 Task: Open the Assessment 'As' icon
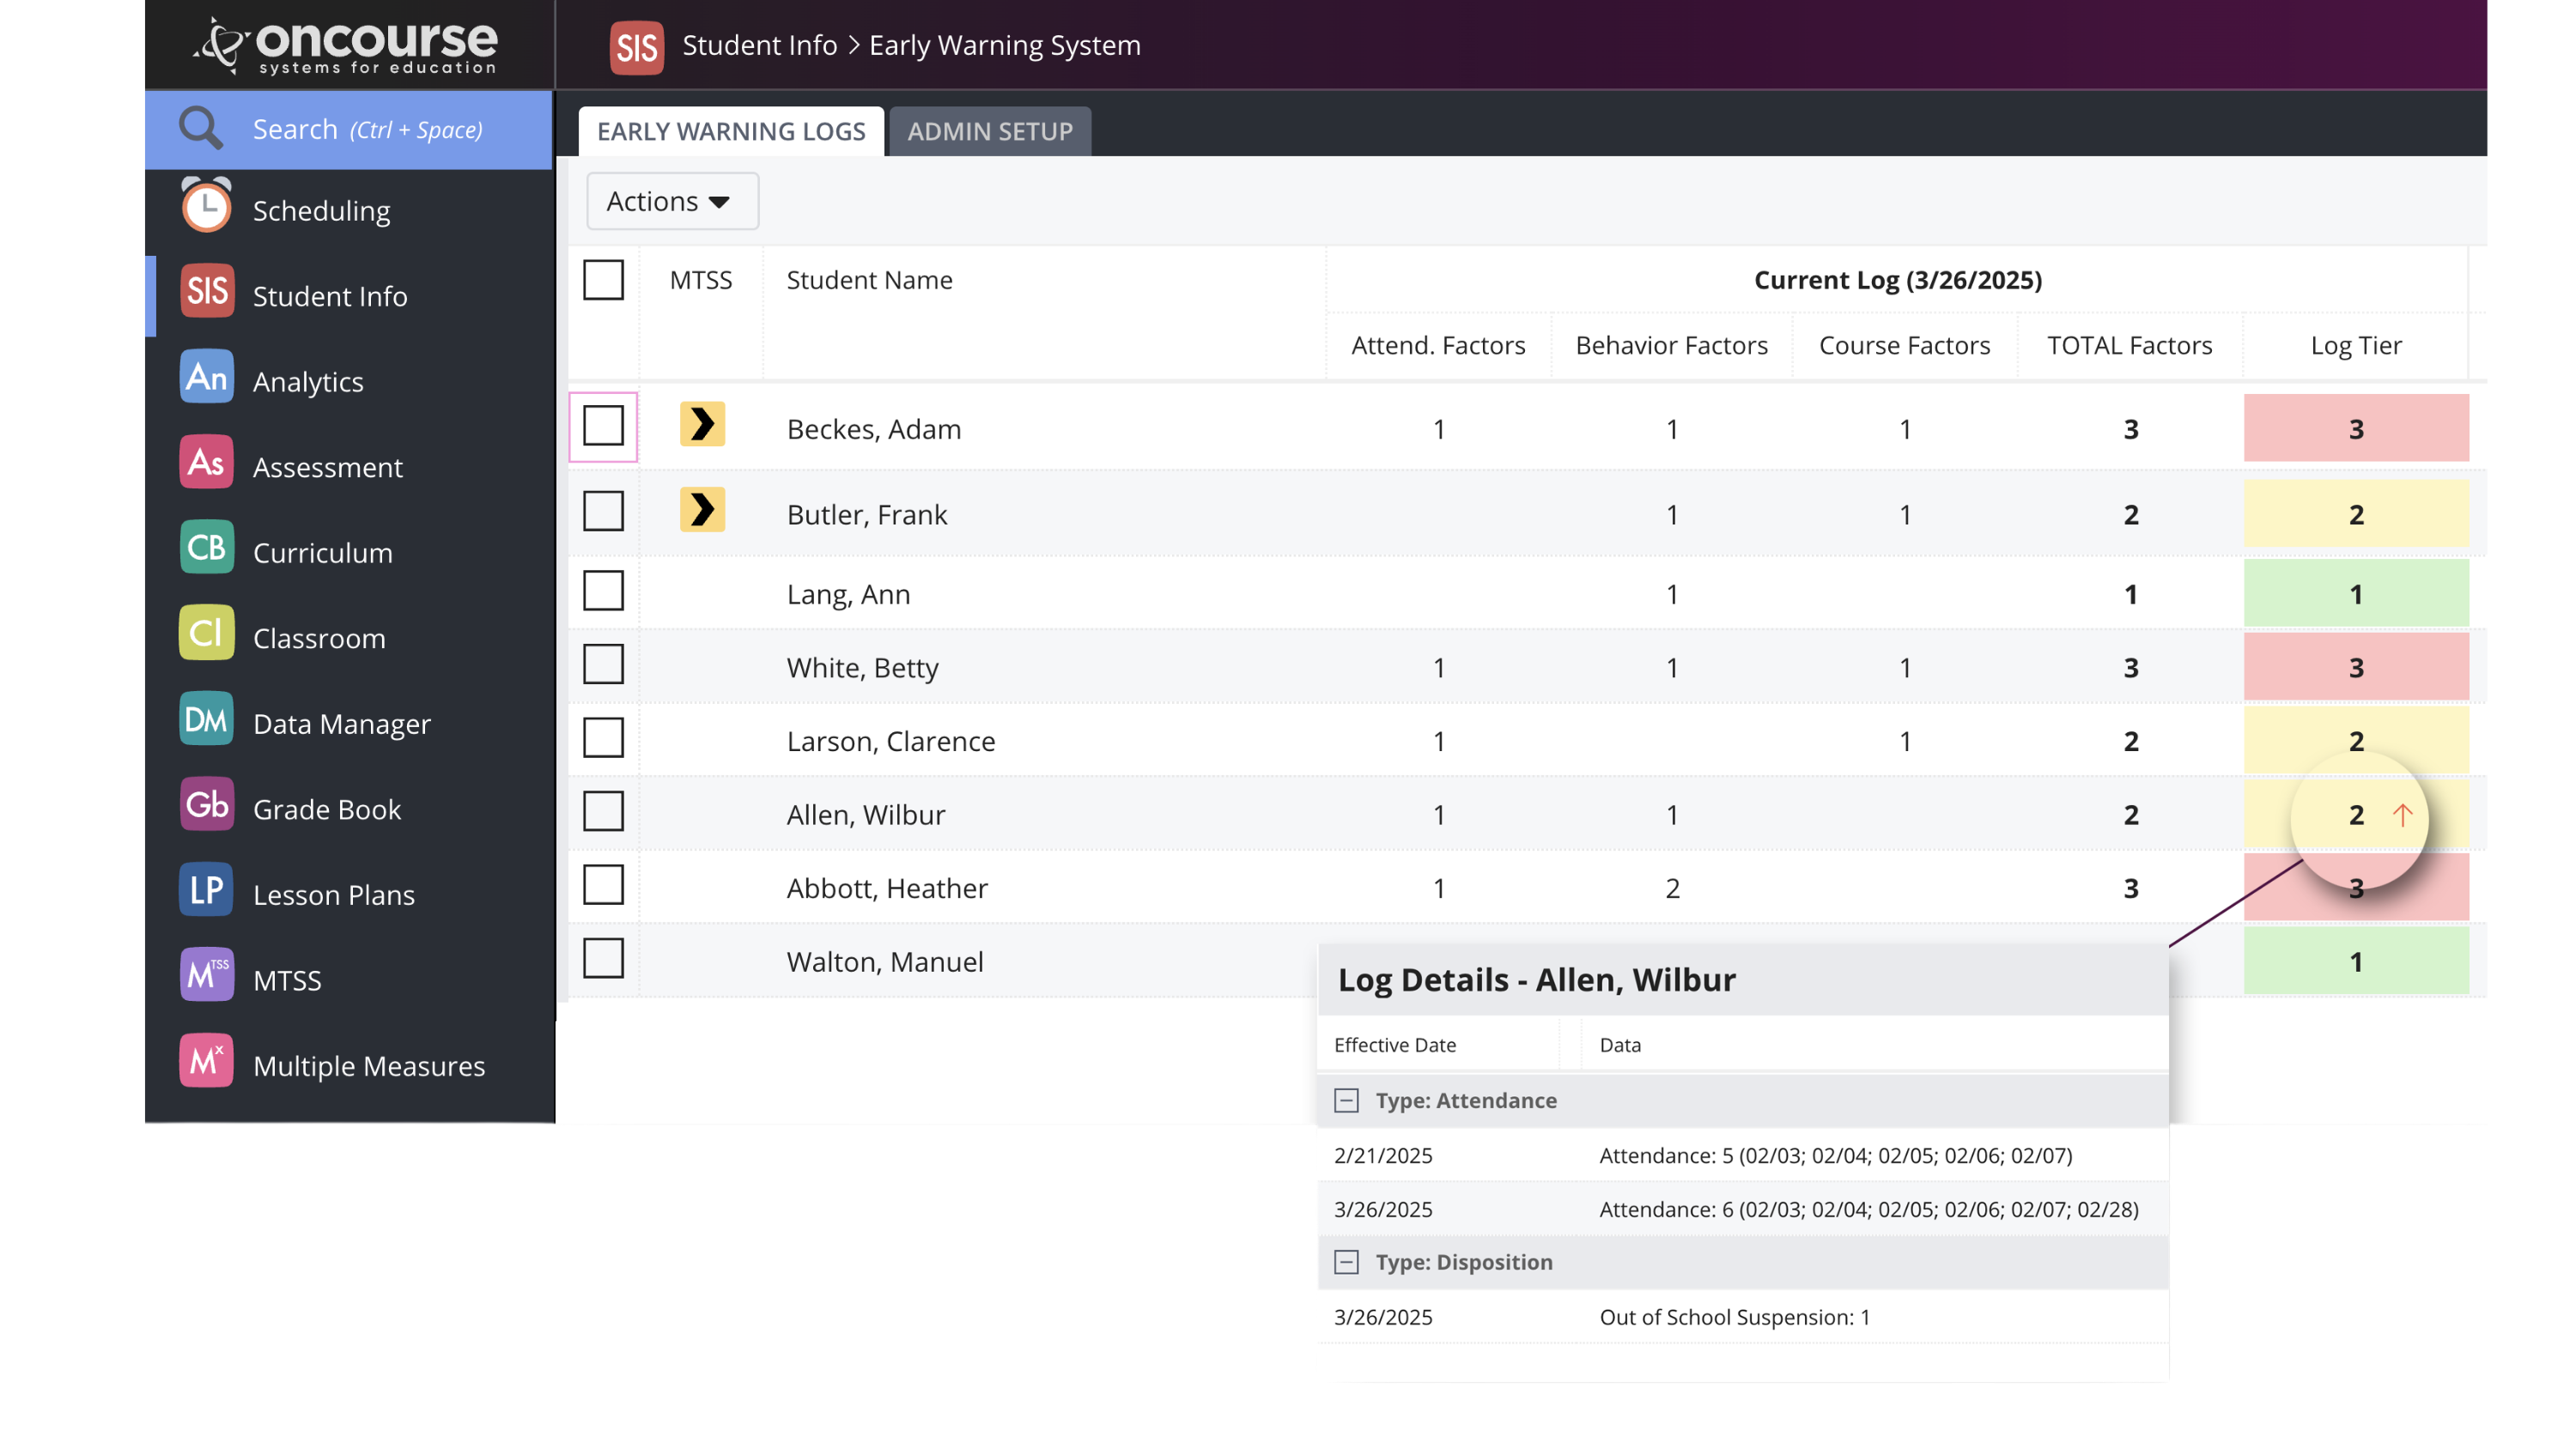click(x=206, y=463)
